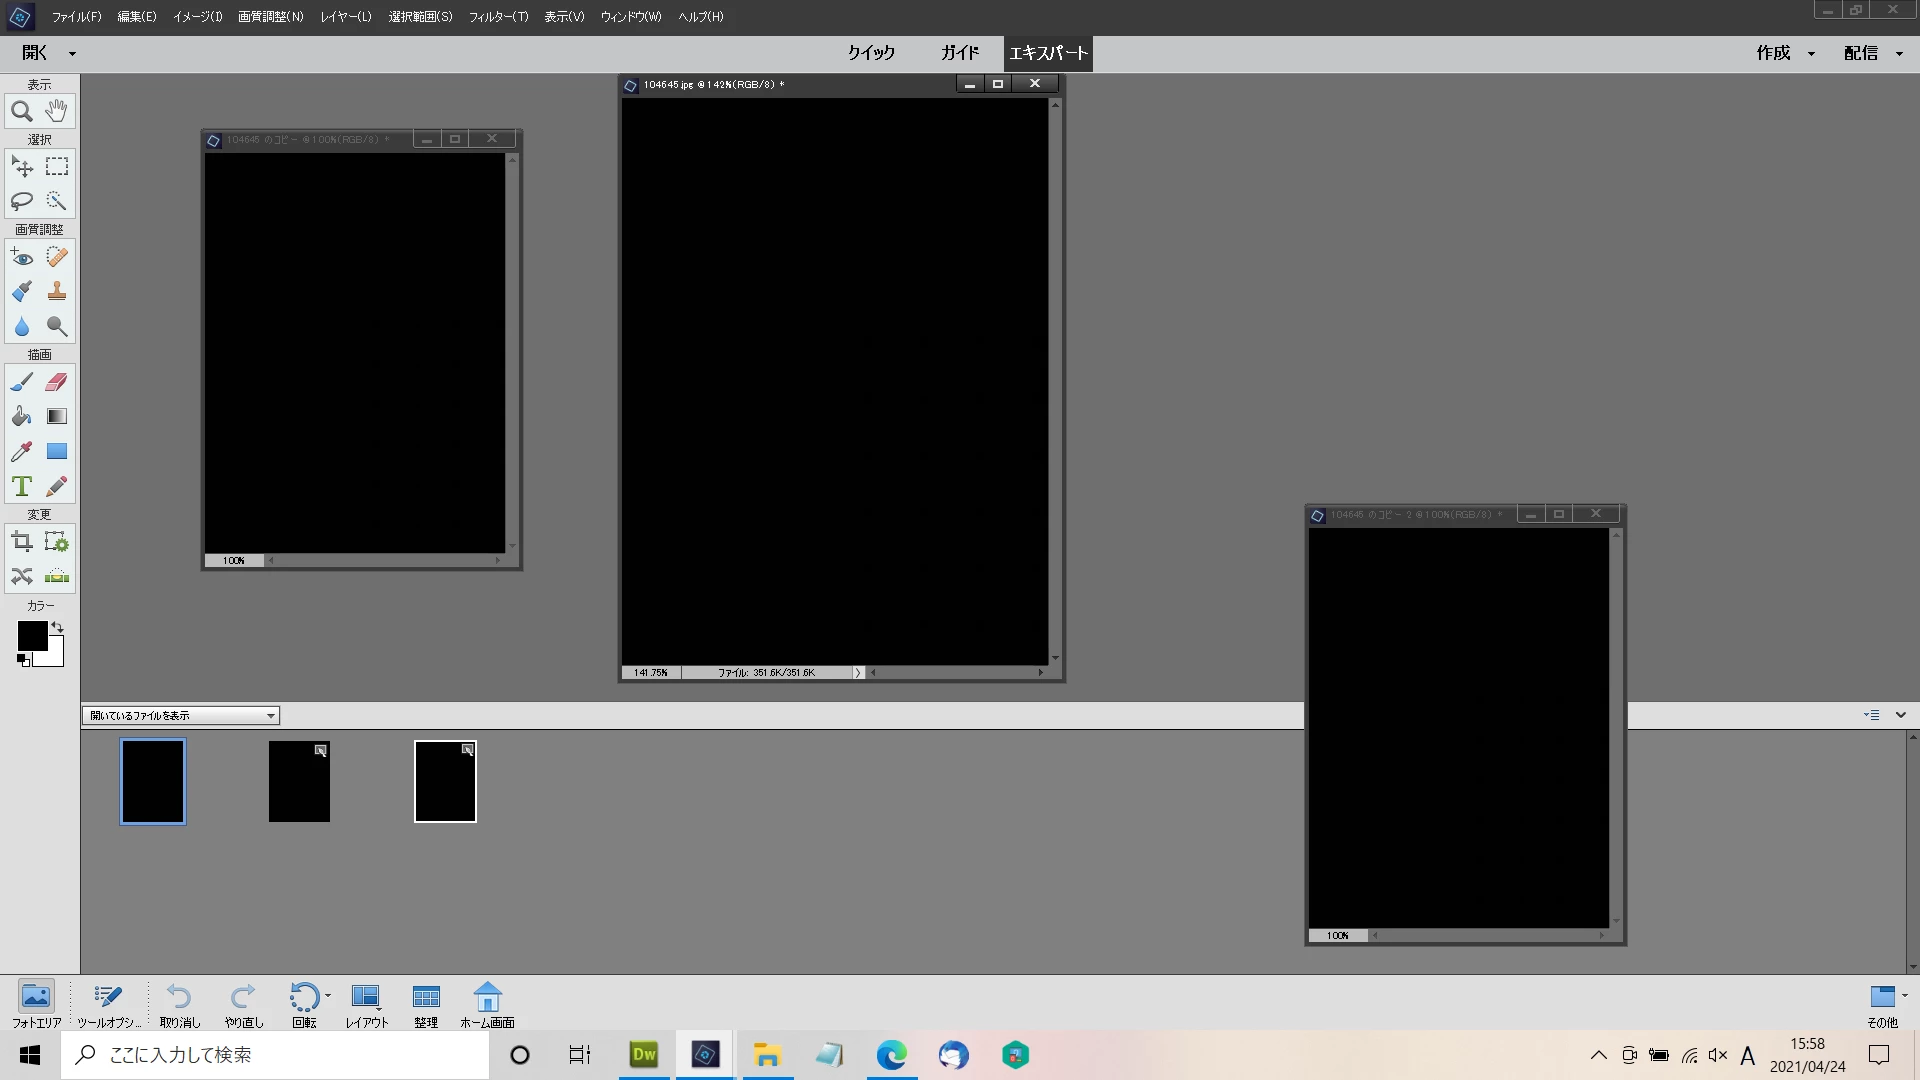The height and width of the screenshot is (1080, 1920).
Task: Select the Gradient tool
Action: 57,416
